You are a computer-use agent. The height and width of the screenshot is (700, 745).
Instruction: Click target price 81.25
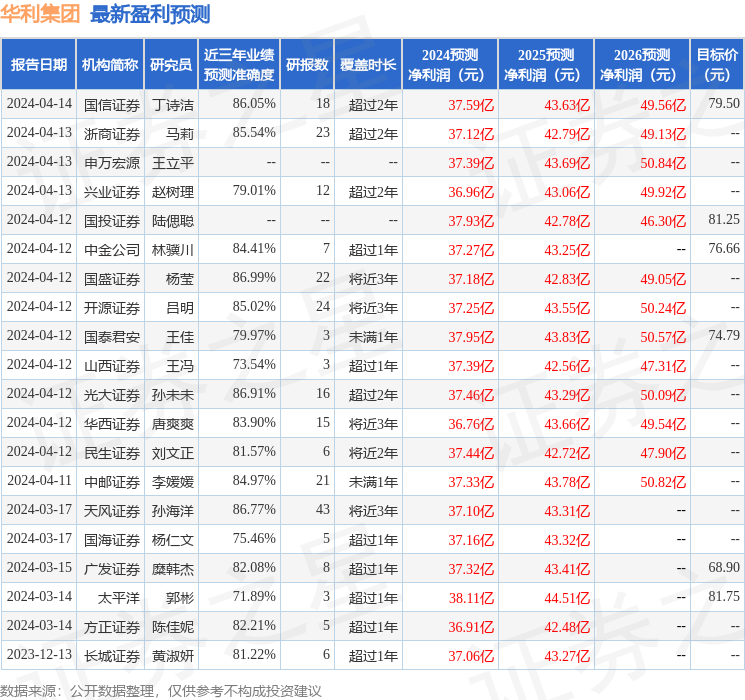[x=724, y=219]
